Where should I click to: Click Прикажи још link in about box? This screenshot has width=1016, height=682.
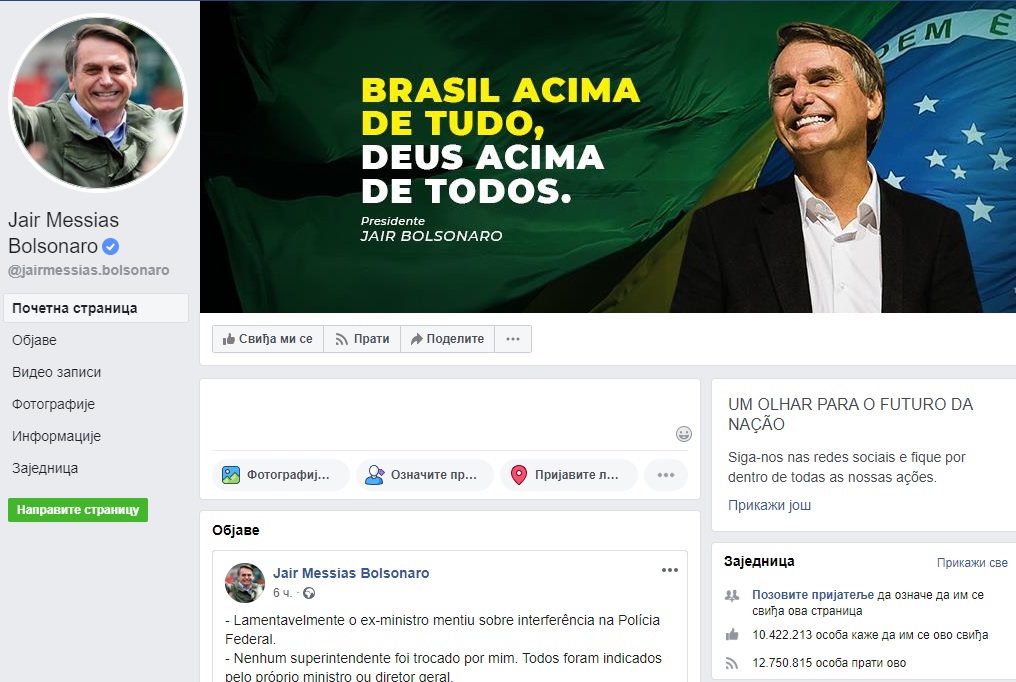769,505
